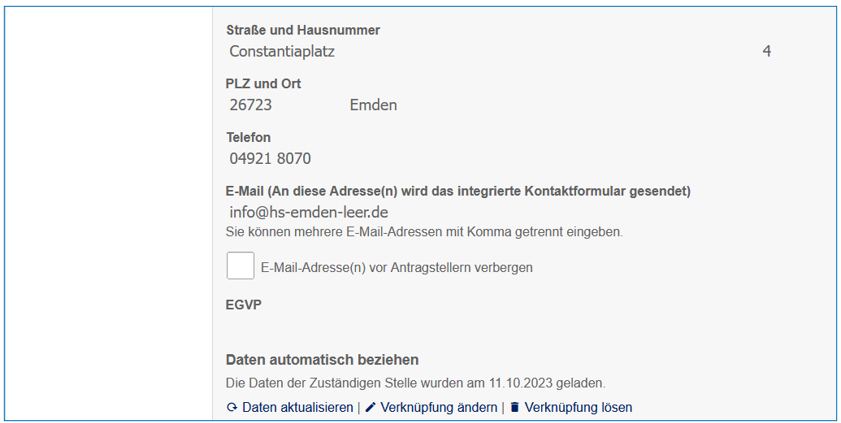Select the 'Verknüpfung lösen' link text
Screen dimensions: 841x423
click(578, 408)
